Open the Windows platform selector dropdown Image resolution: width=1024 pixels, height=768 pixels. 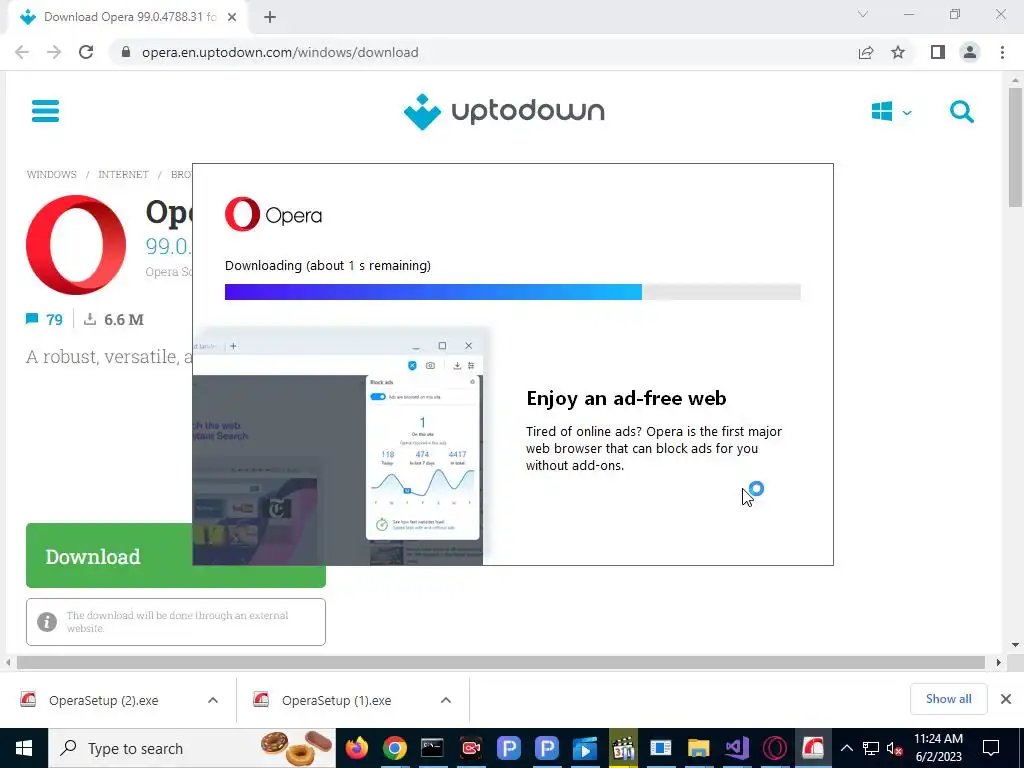[x=891, y=112]
